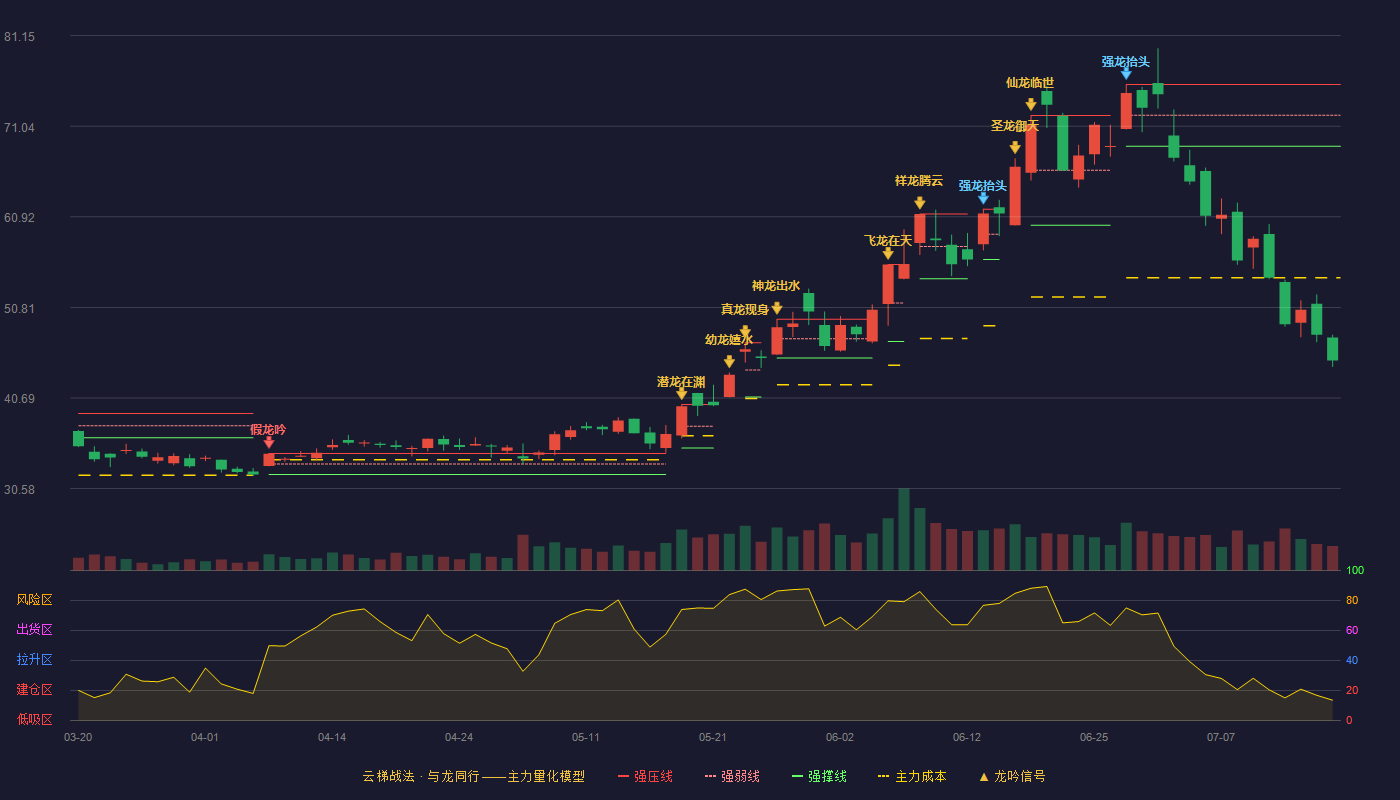Viewport: 1400px width, 800px height.
Task: Click the 50.81 price axis label
Action: coord(19,308)
